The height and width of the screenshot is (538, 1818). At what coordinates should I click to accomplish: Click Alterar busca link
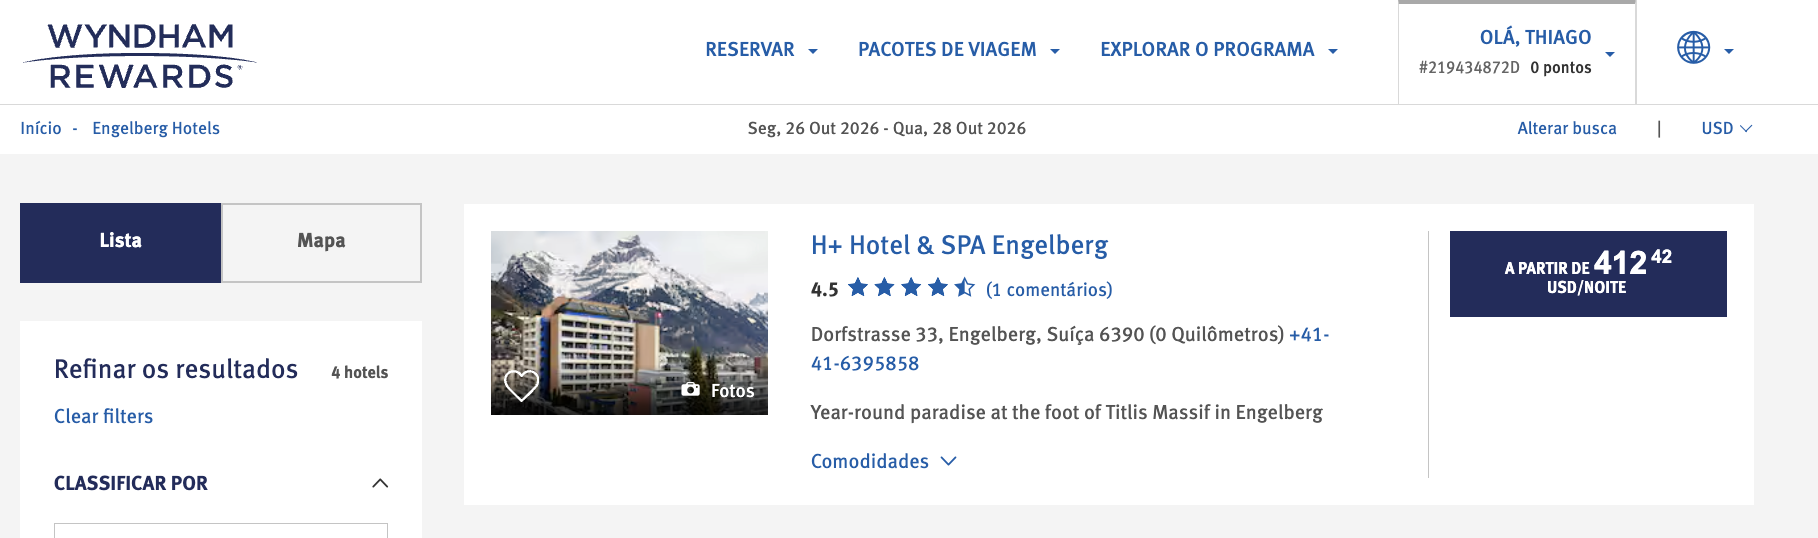[1566, 128]
